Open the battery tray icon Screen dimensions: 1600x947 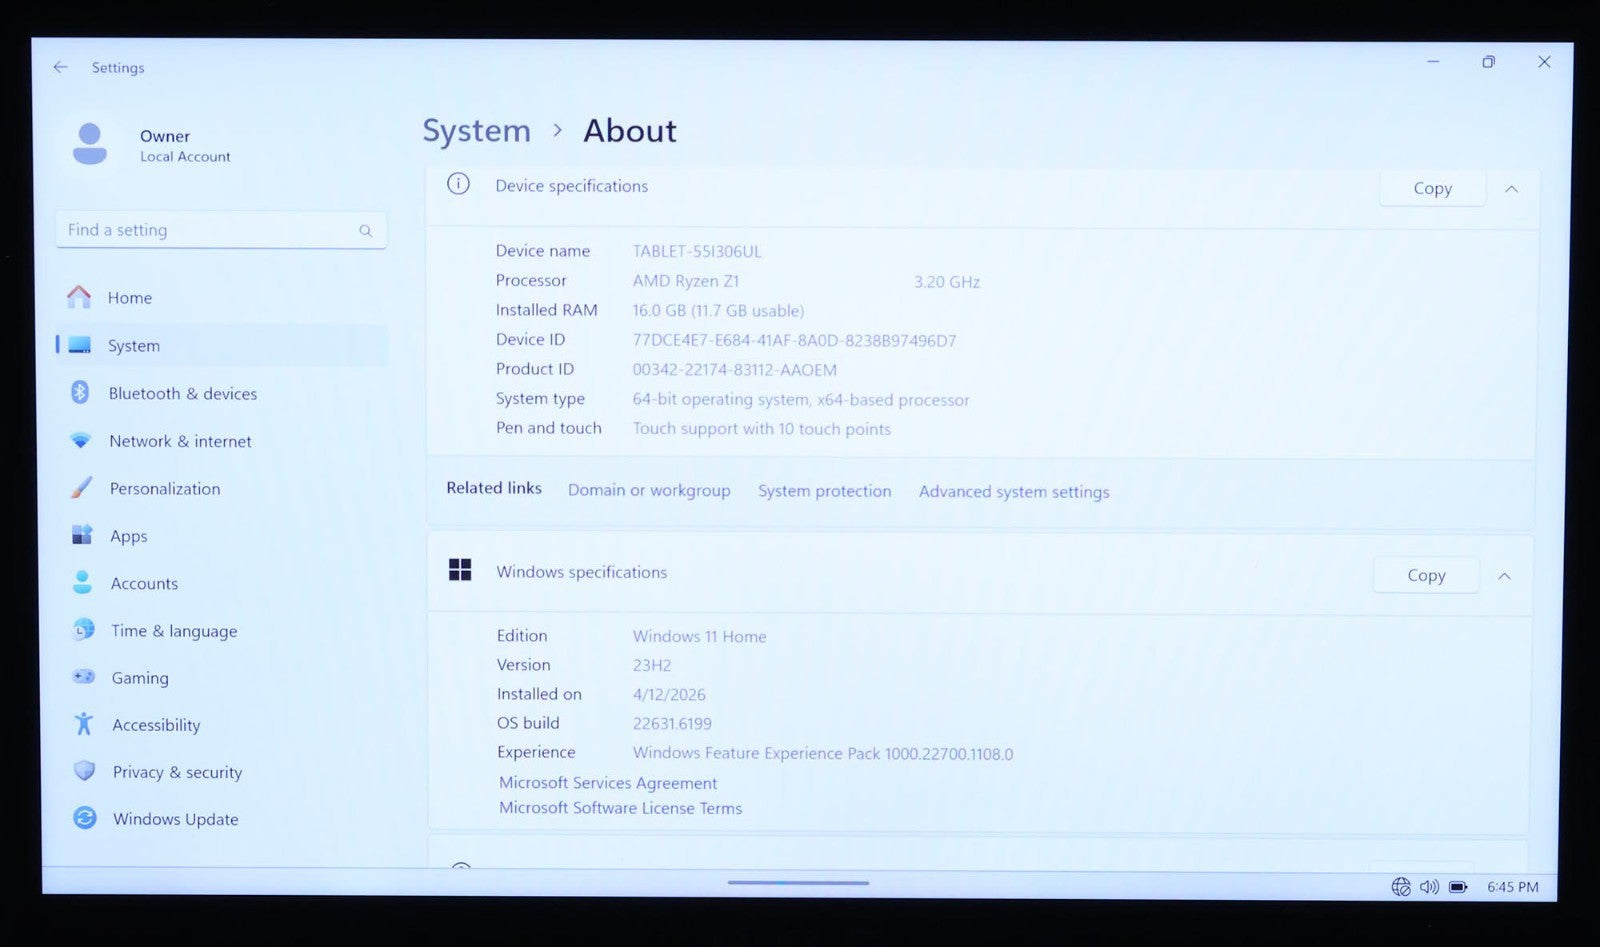pyautogui.click(x=1459, y=887)
